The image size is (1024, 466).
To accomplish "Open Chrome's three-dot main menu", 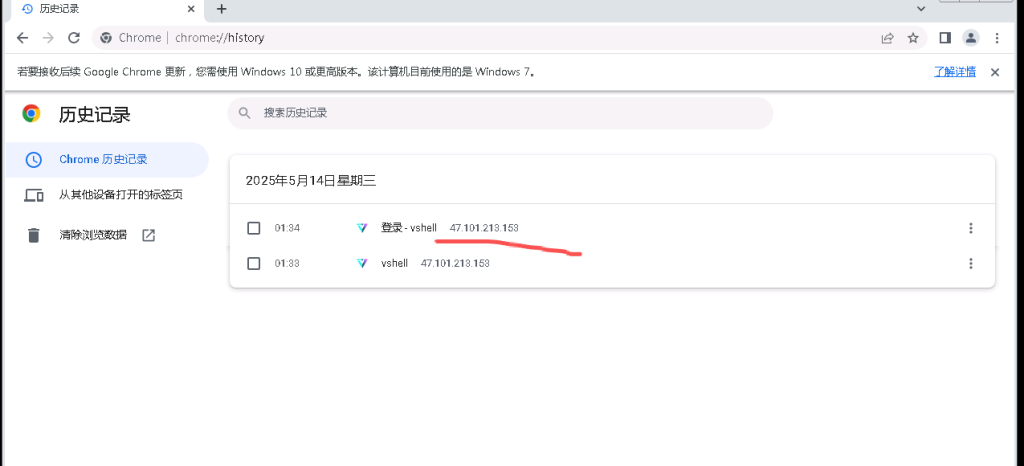I will [997, 38].
